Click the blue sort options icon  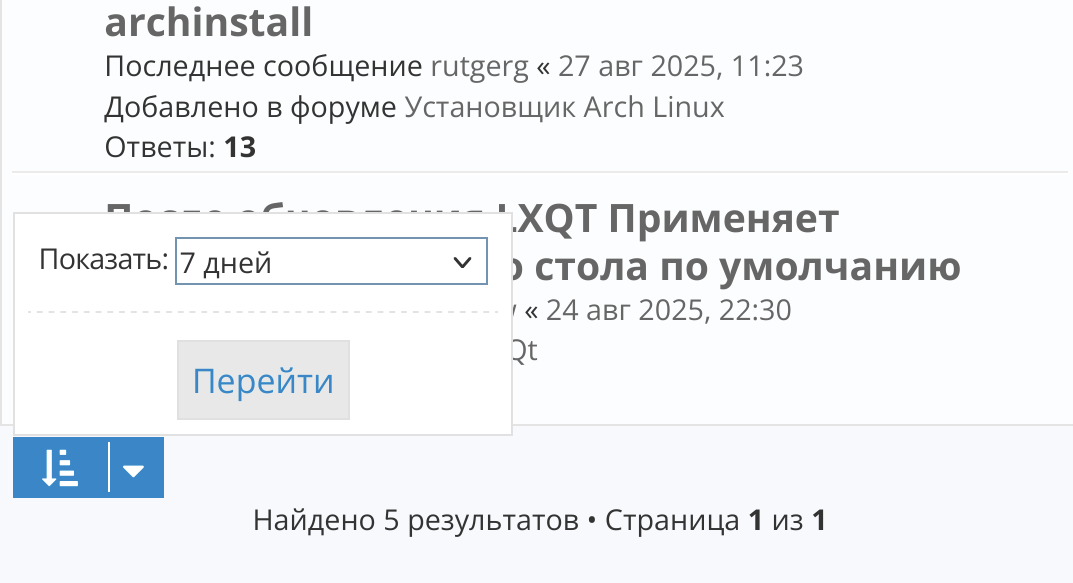pyautogui.click(x=60, y=468)
